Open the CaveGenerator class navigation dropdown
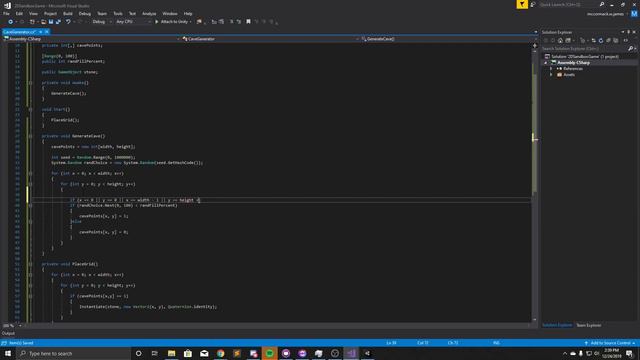640x360 pixels. point(270,39)
